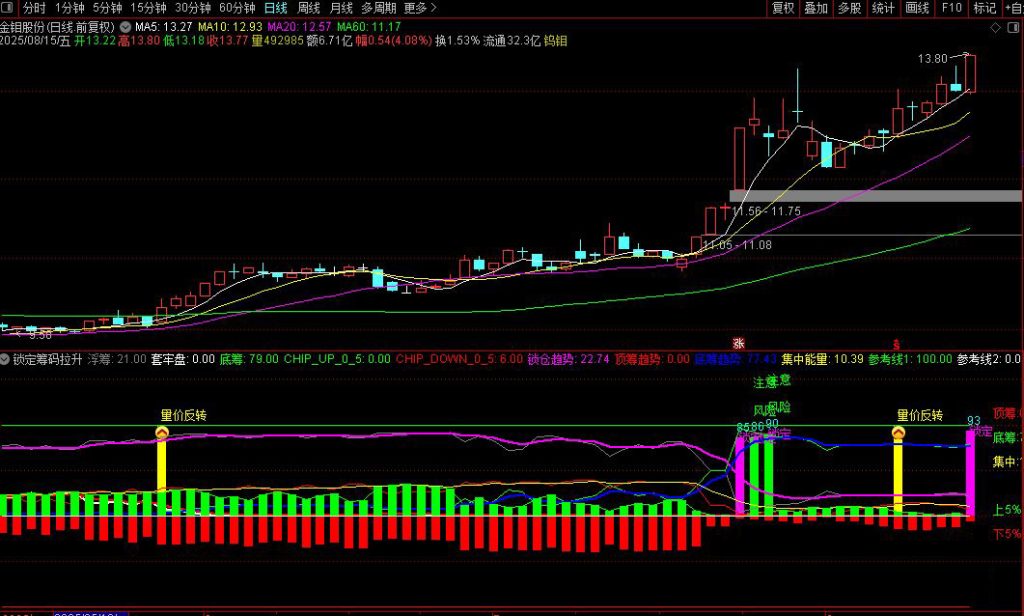Open the 叠加 overlay tool

coord(816,8)
